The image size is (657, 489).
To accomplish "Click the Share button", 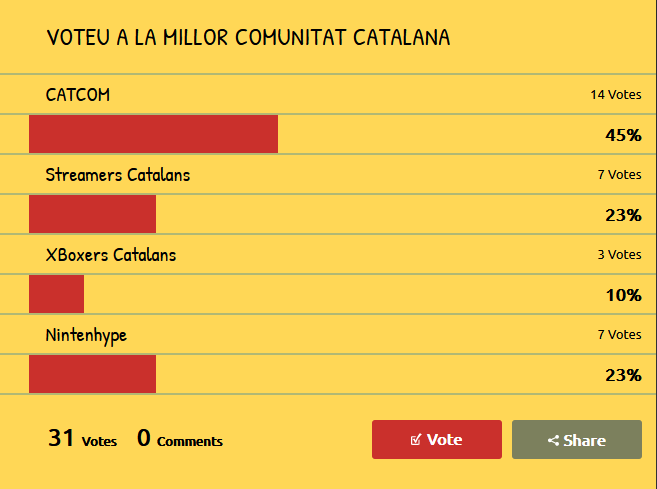I will point(577,439).
